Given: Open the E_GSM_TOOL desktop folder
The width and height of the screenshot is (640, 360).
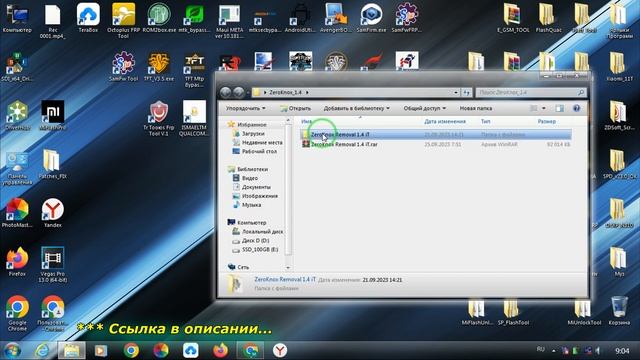Looking at the screenshot, I should pyautogui.click(x=513, y=18).
